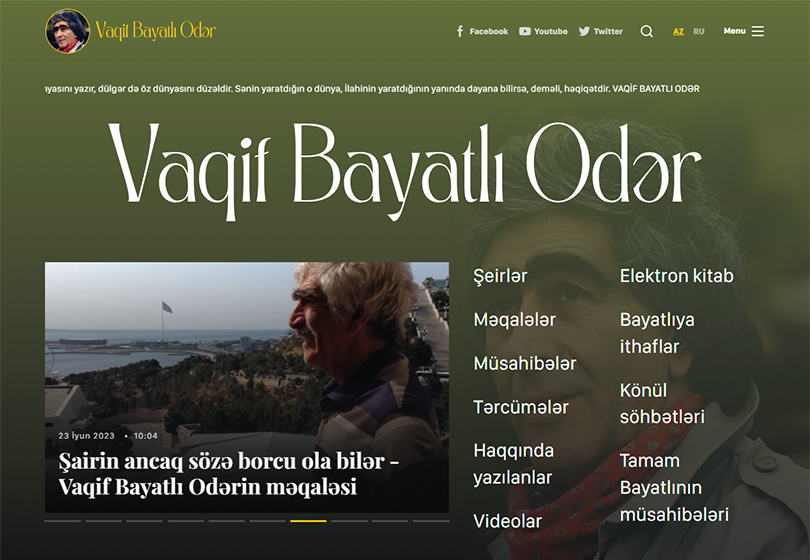Go to Şeirlər section

coord(500,276)
